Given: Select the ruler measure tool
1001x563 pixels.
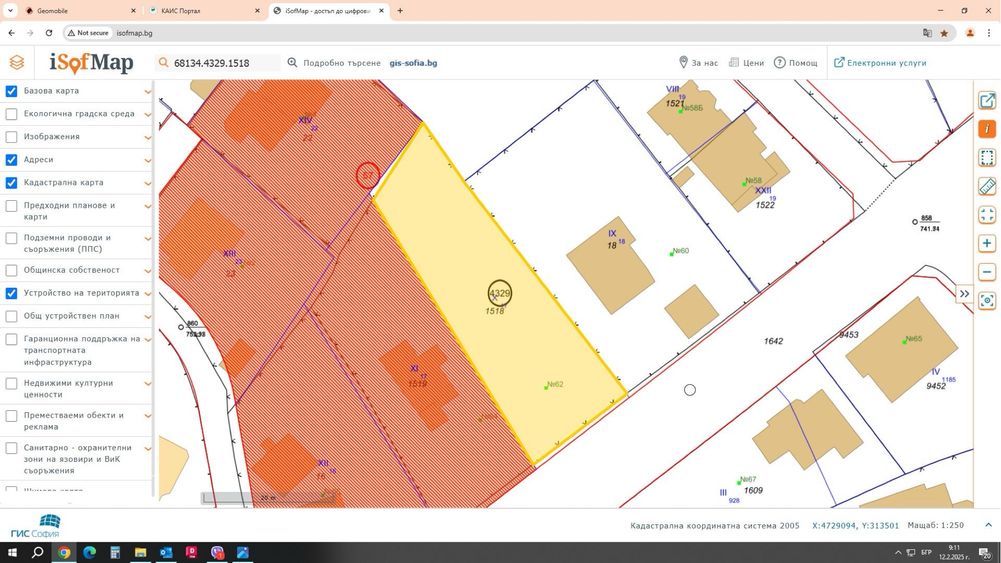Looking at the screenshot, I should [x=987, y=186].
